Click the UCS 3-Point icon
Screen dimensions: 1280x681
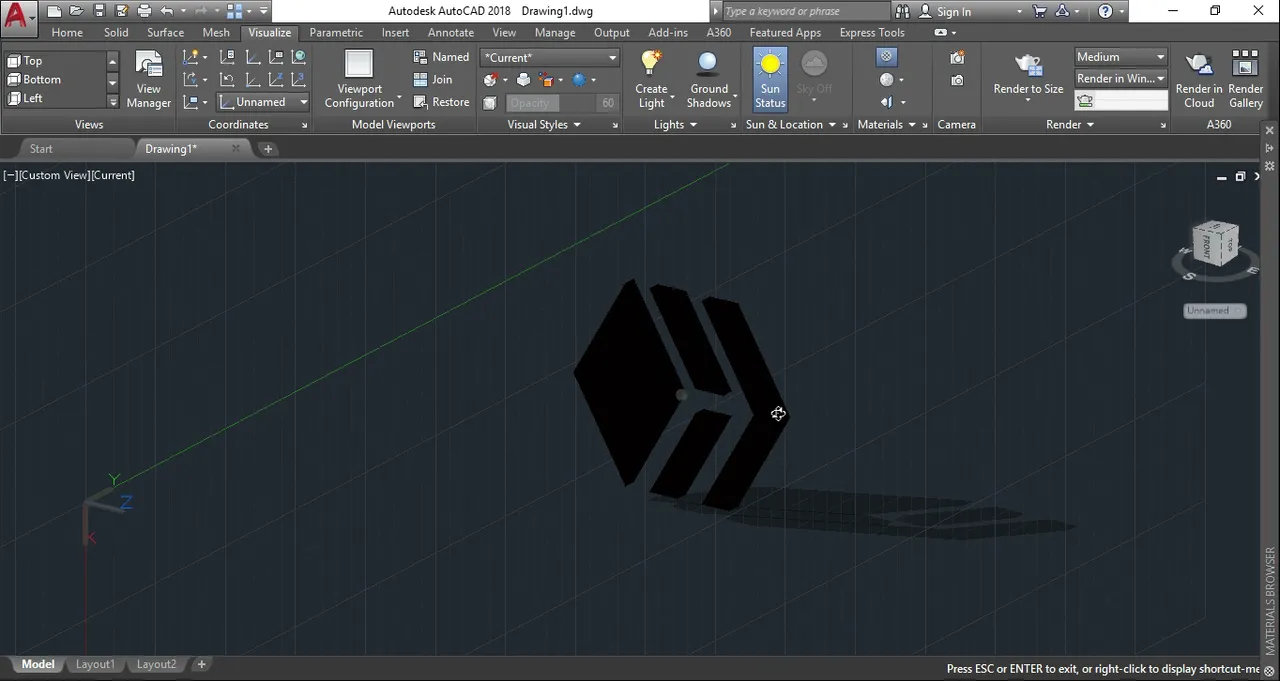pyautogui.click(x=299, y=79)
